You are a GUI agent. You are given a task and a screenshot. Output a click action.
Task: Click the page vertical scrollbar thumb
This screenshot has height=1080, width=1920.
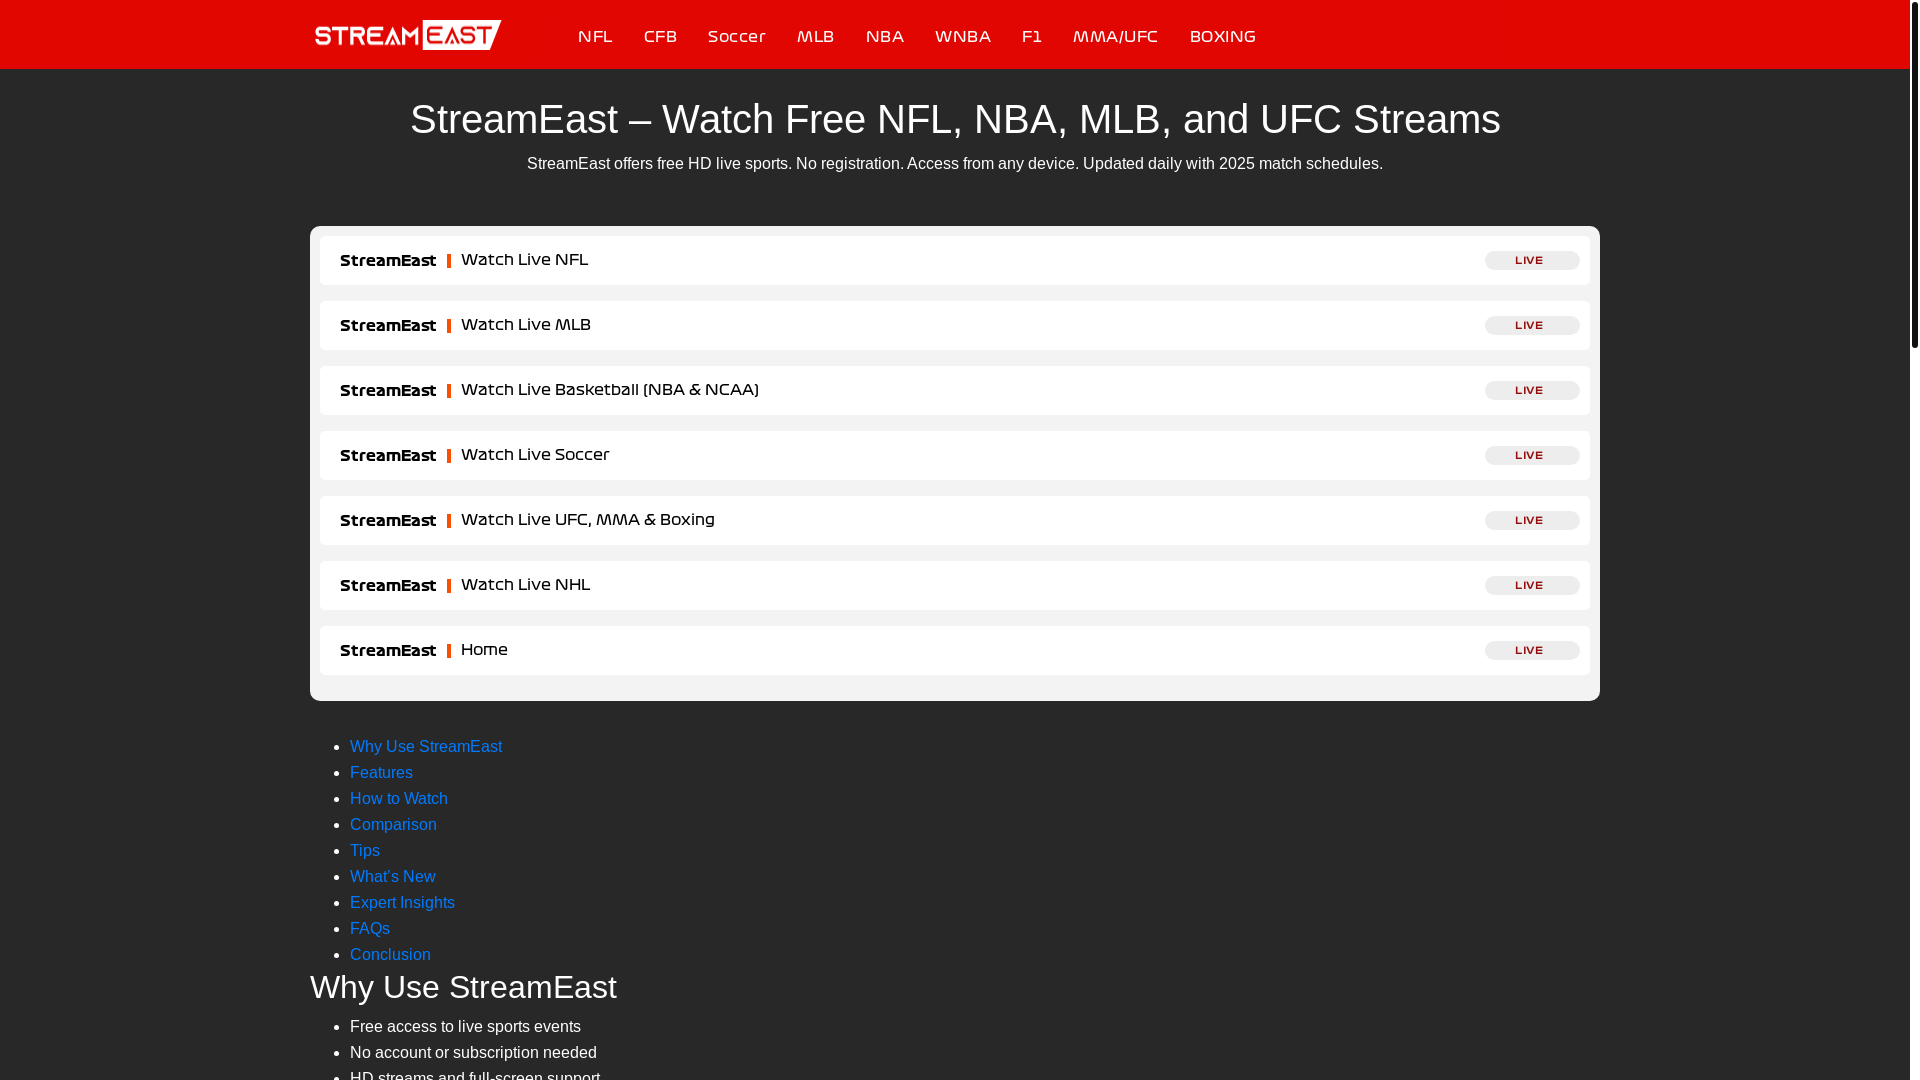(1915, 174)
